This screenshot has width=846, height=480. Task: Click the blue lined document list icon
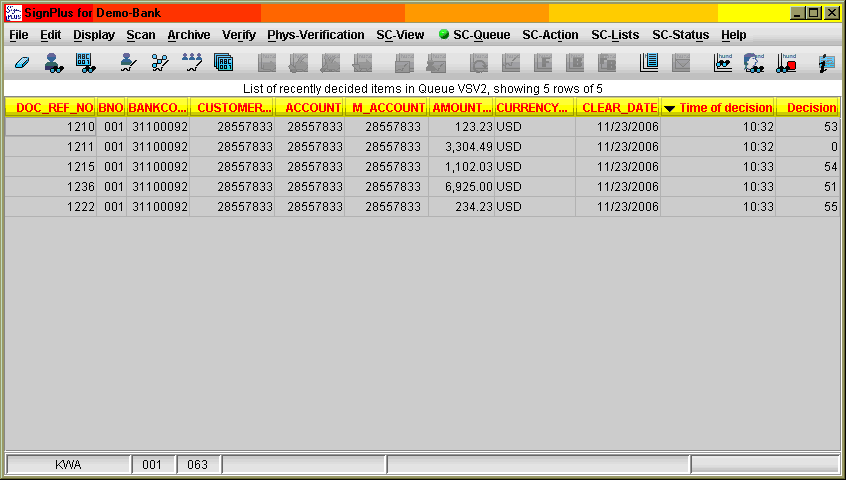click(x=649, y=63)
